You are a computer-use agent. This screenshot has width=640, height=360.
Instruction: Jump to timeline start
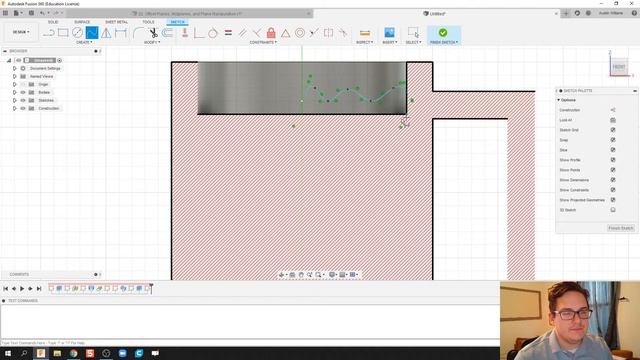6,289
